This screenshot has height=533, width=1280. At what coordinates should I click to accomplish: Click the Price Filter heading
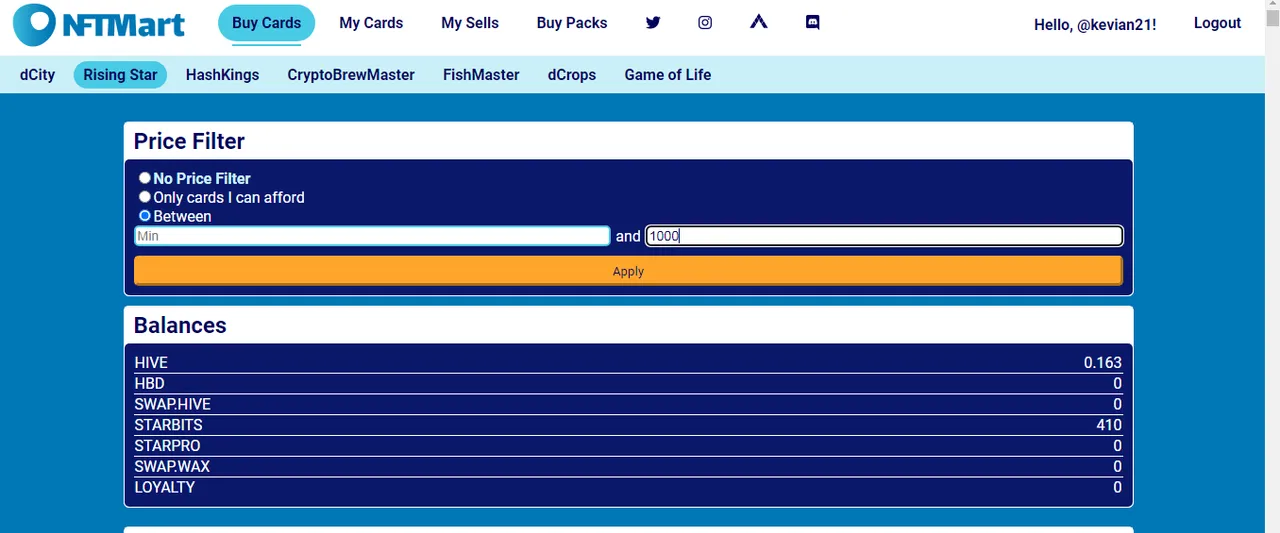pyautogui.click(x=189, y=141)
